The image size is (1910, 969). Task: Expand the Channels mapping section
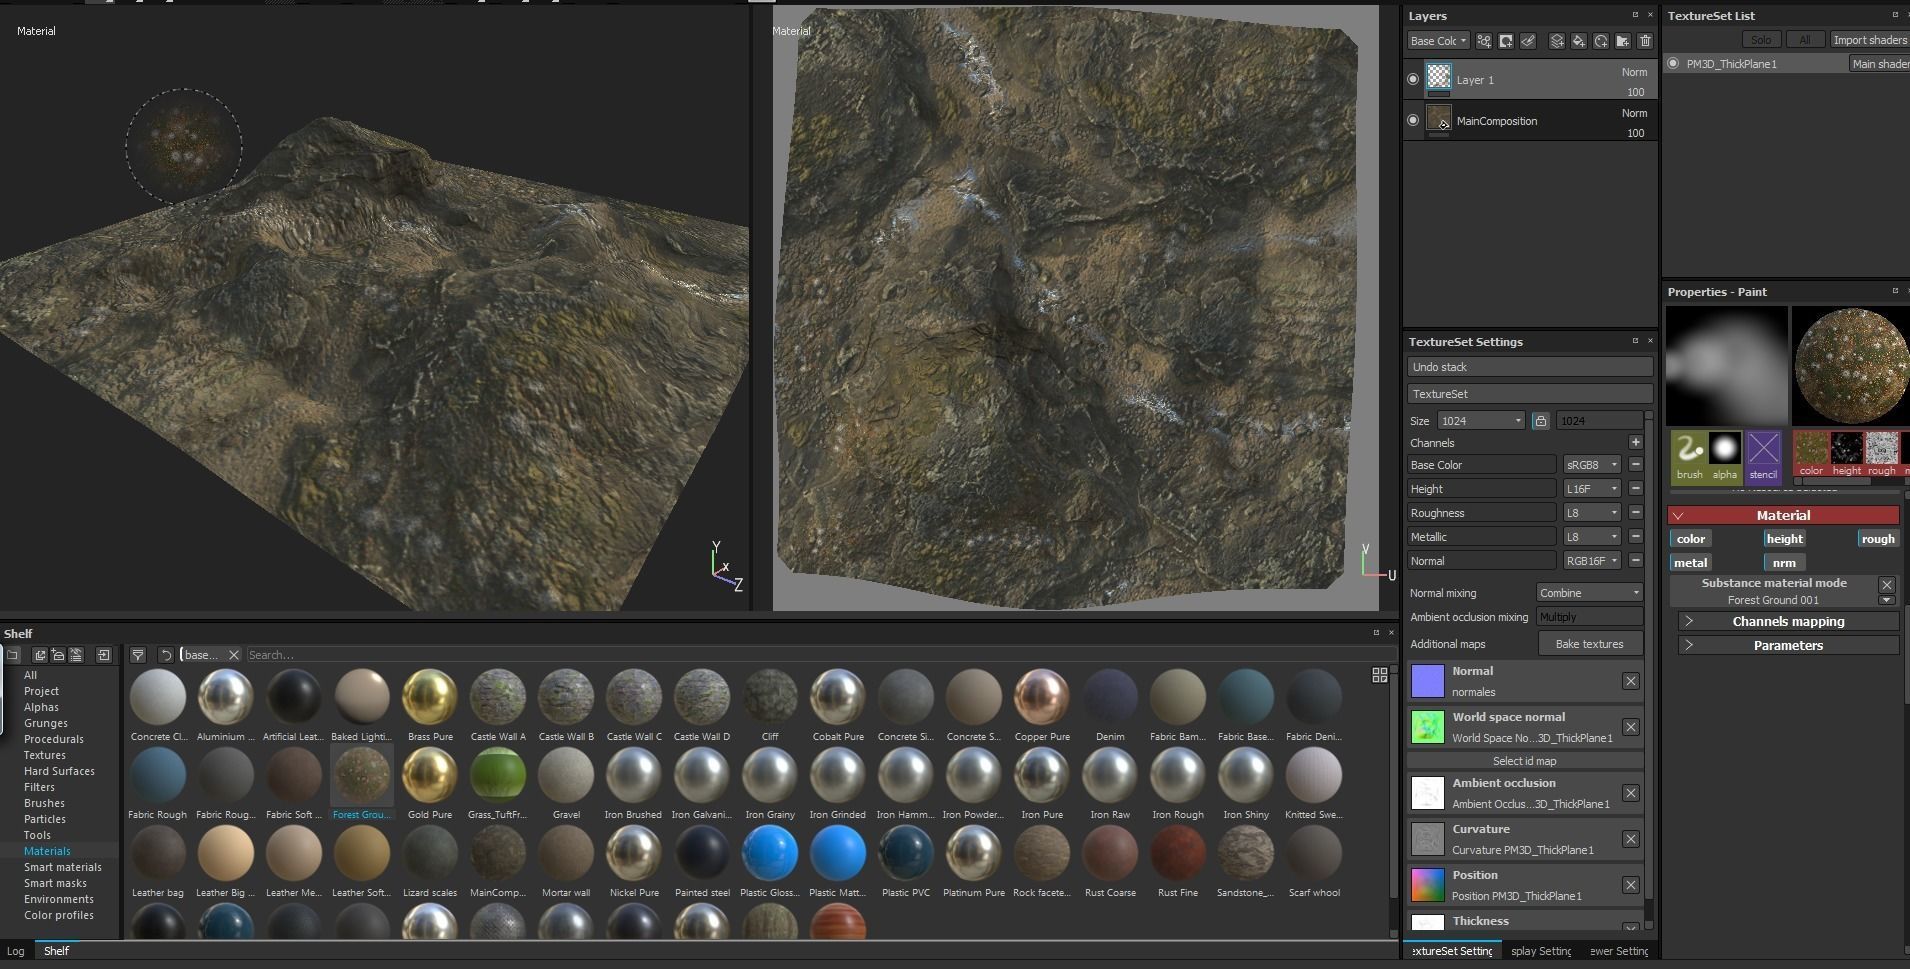coord(1788,621)
